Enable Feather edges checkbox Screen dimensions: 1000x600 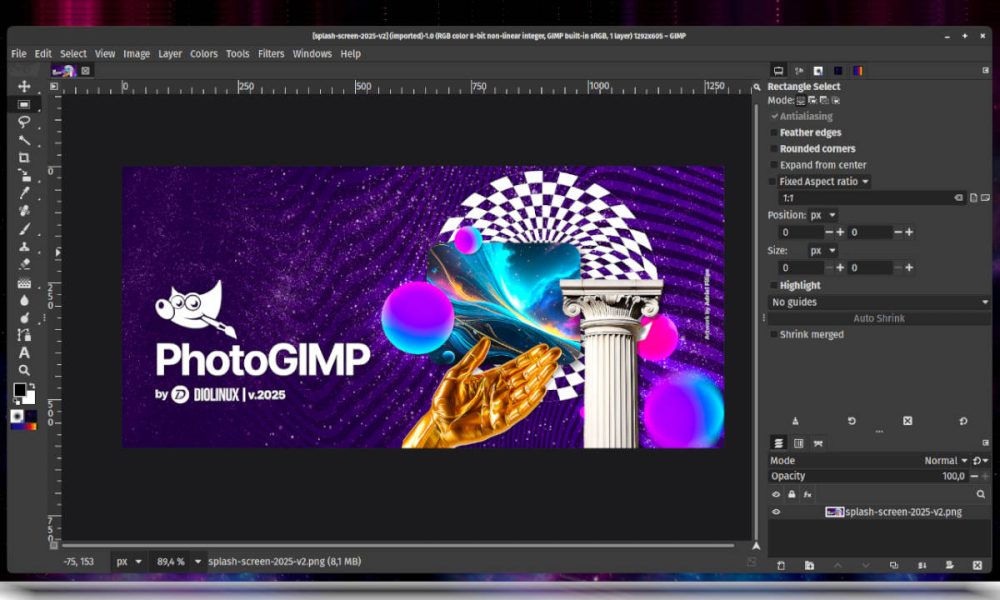(774, 133)
